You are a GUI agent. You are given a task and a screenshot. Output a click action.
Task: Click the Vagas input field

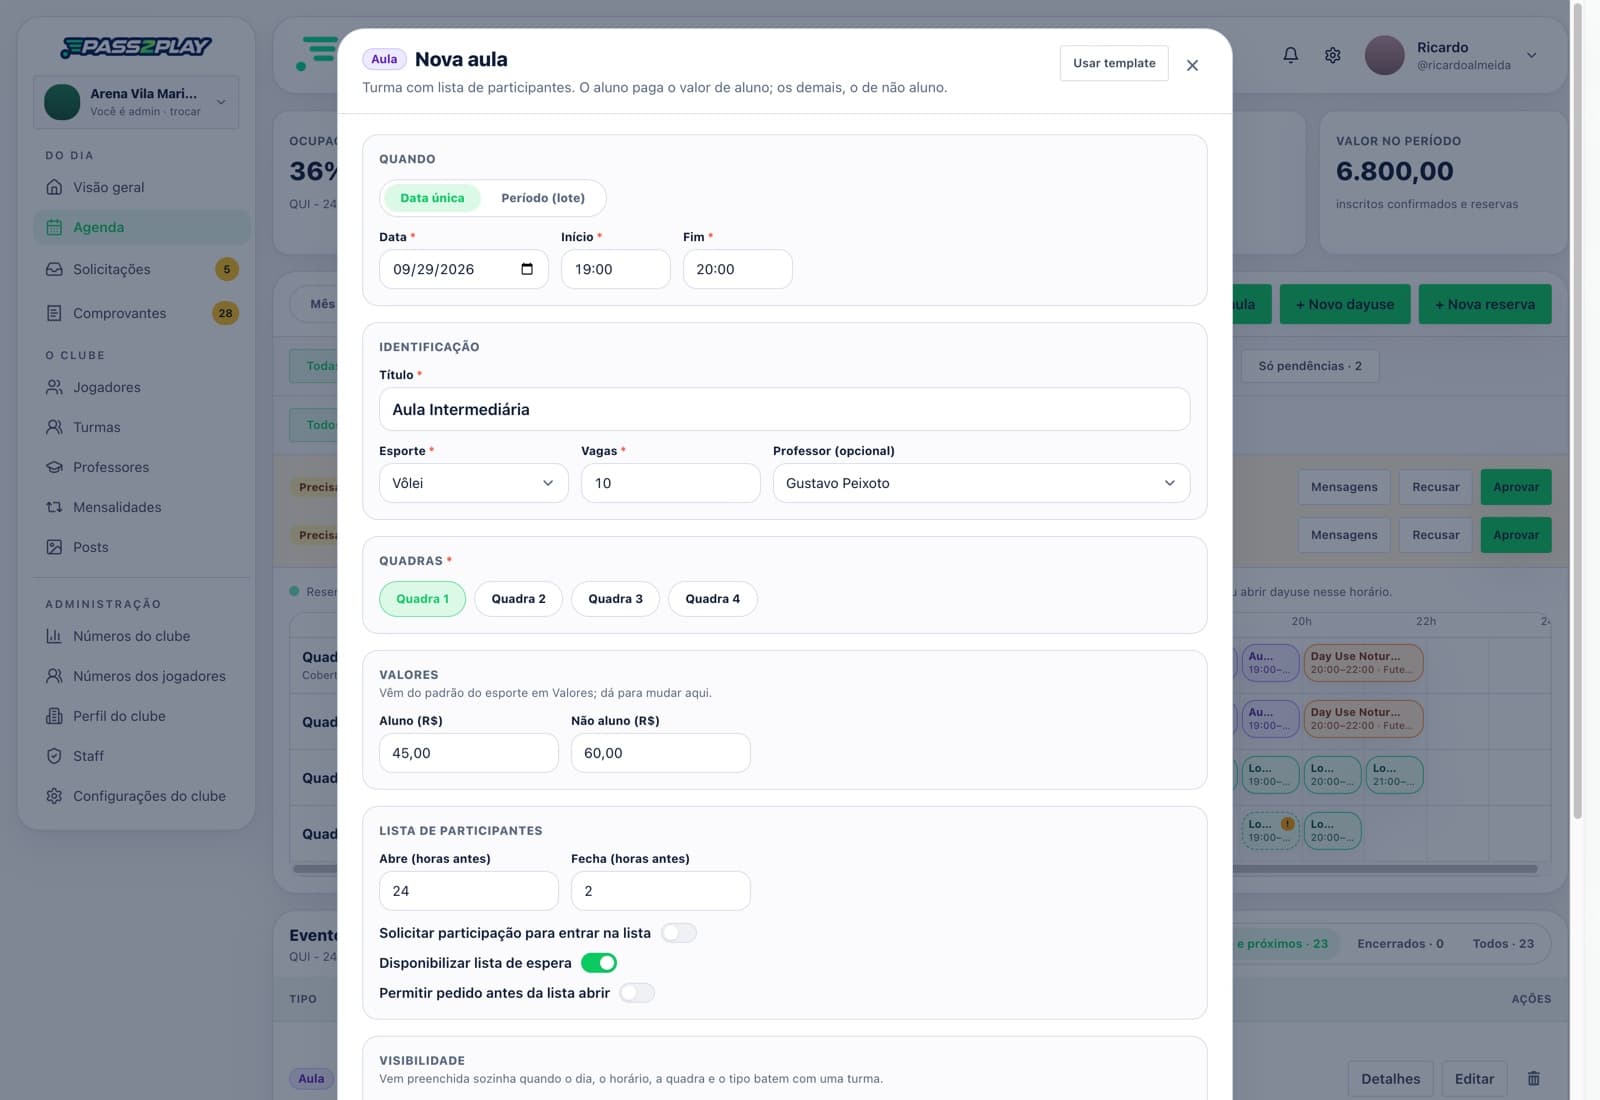(x=670, y=483)
